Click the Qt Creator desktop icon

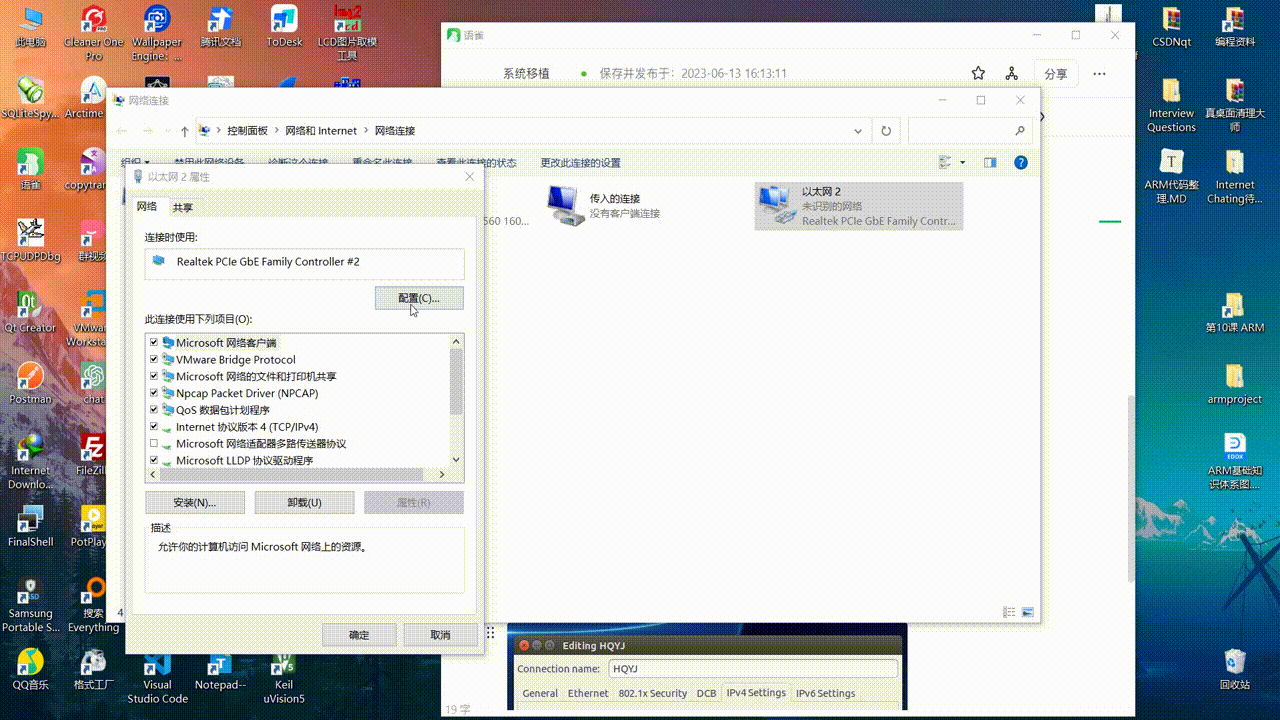coord(31,312)
